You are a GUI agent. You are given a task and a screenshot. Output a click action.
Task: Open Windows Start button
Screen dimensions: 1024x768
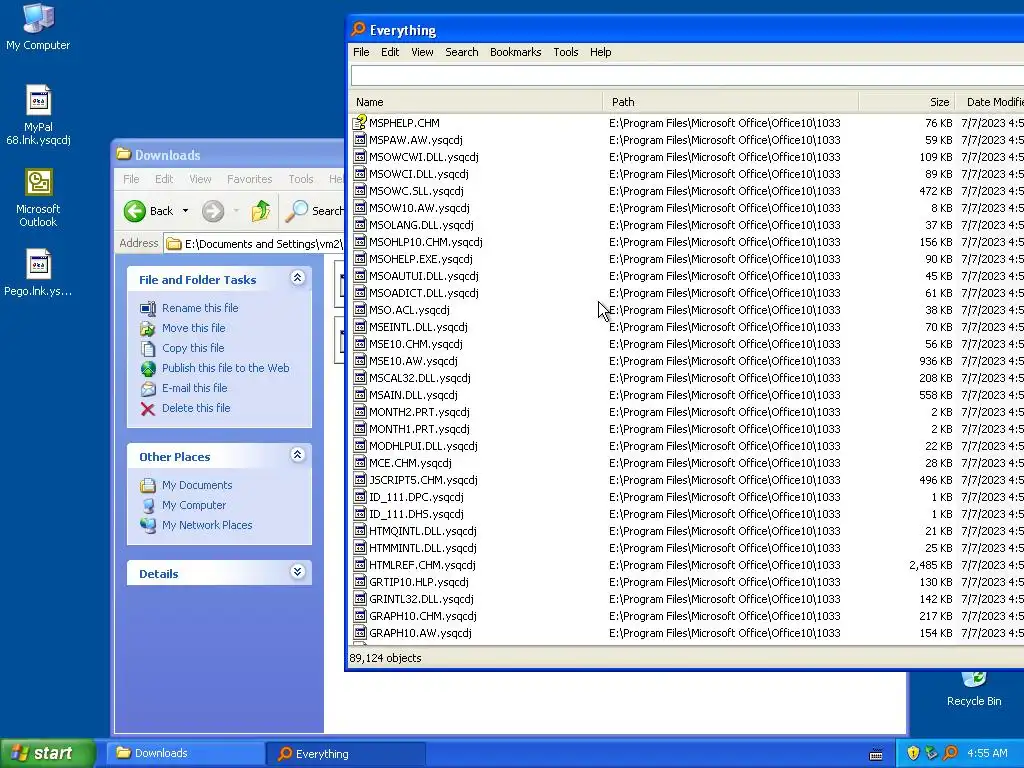point(48,753)
